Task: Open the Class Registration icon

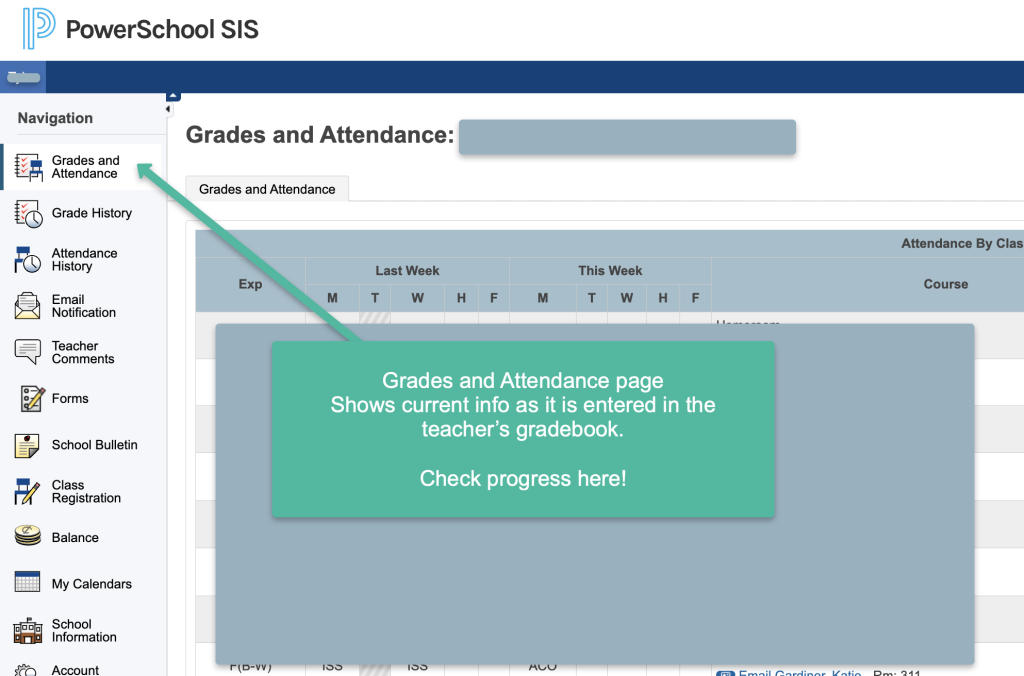Action: tap(27, 492)
